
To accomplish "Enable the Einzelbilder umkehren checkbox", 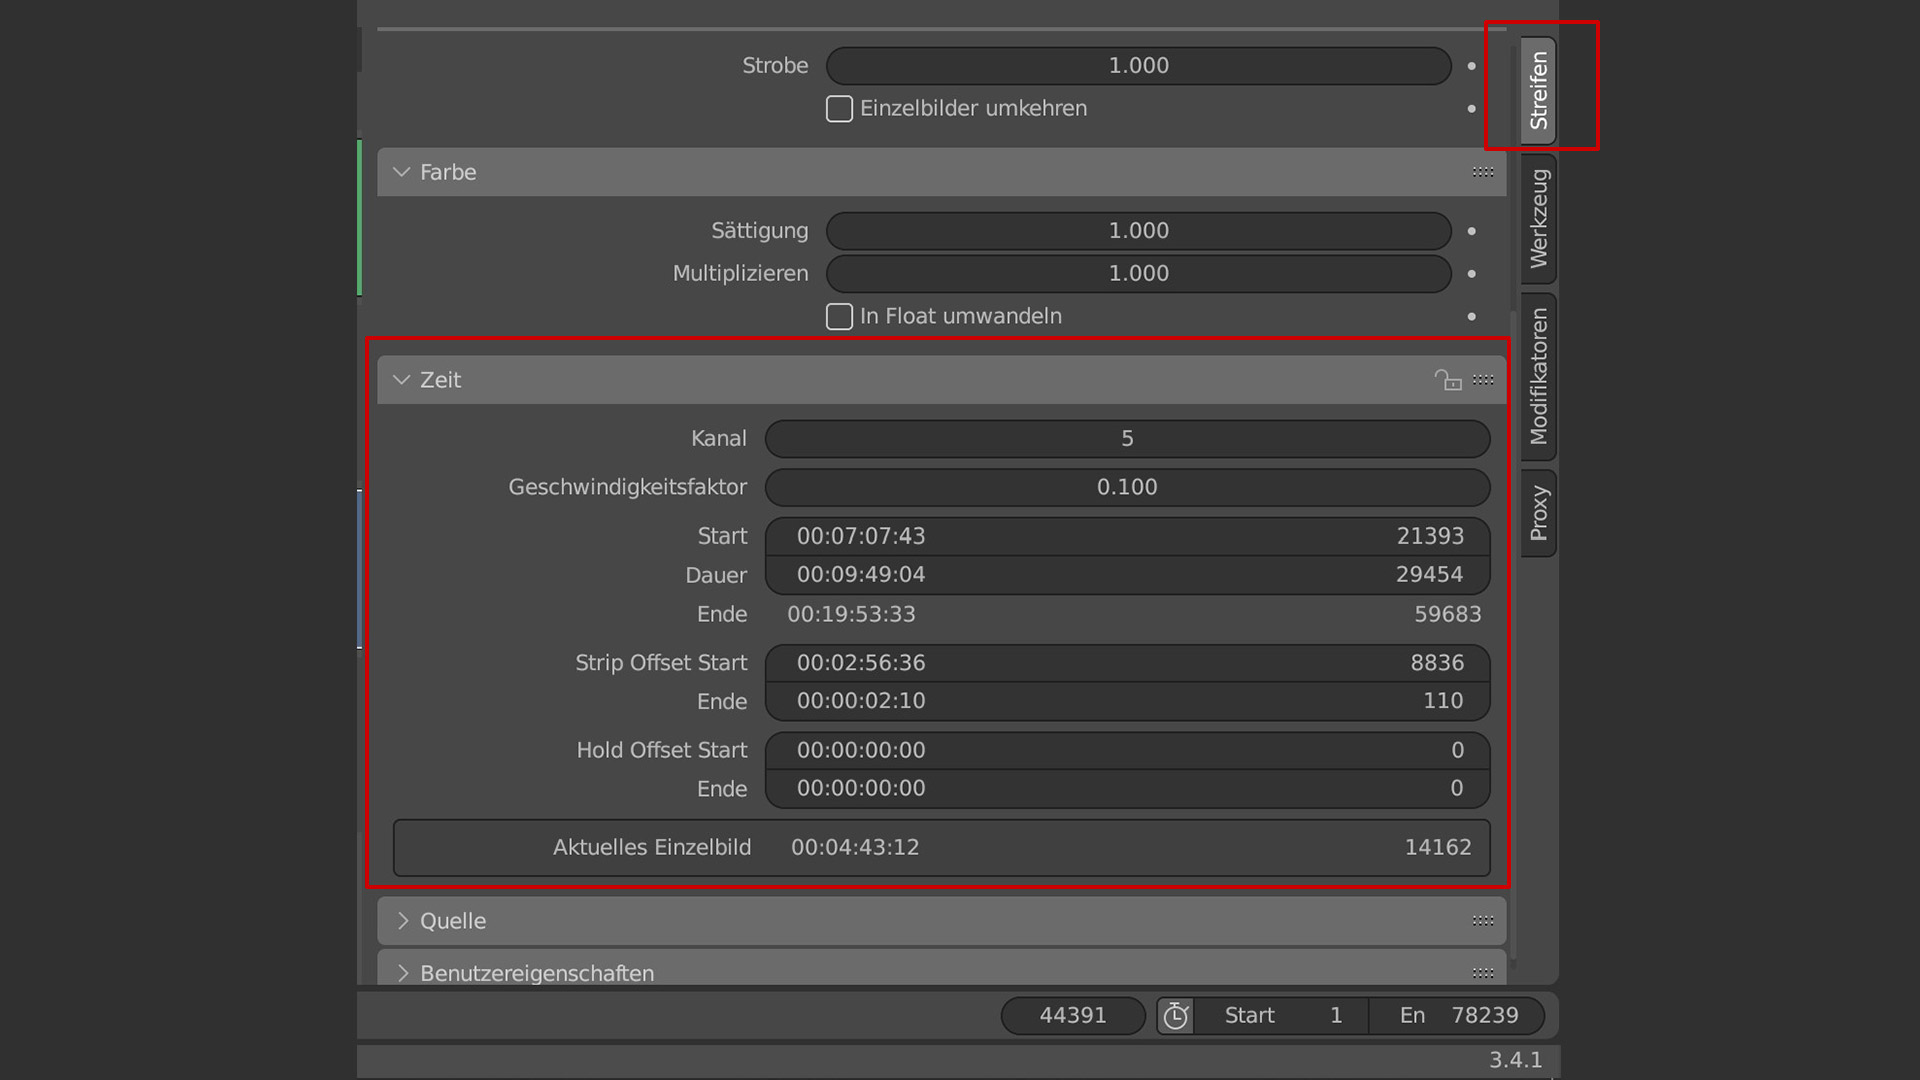I will (839, 109).
